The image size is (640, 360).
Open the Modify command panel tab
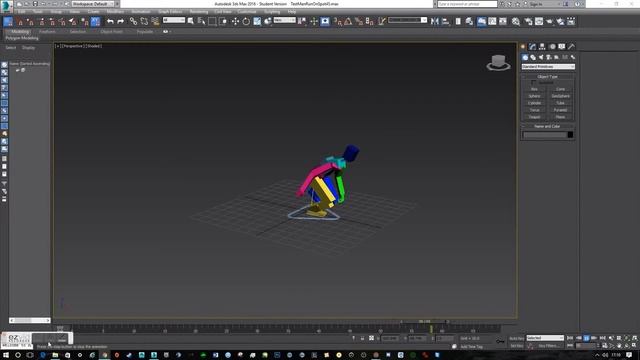532,47
